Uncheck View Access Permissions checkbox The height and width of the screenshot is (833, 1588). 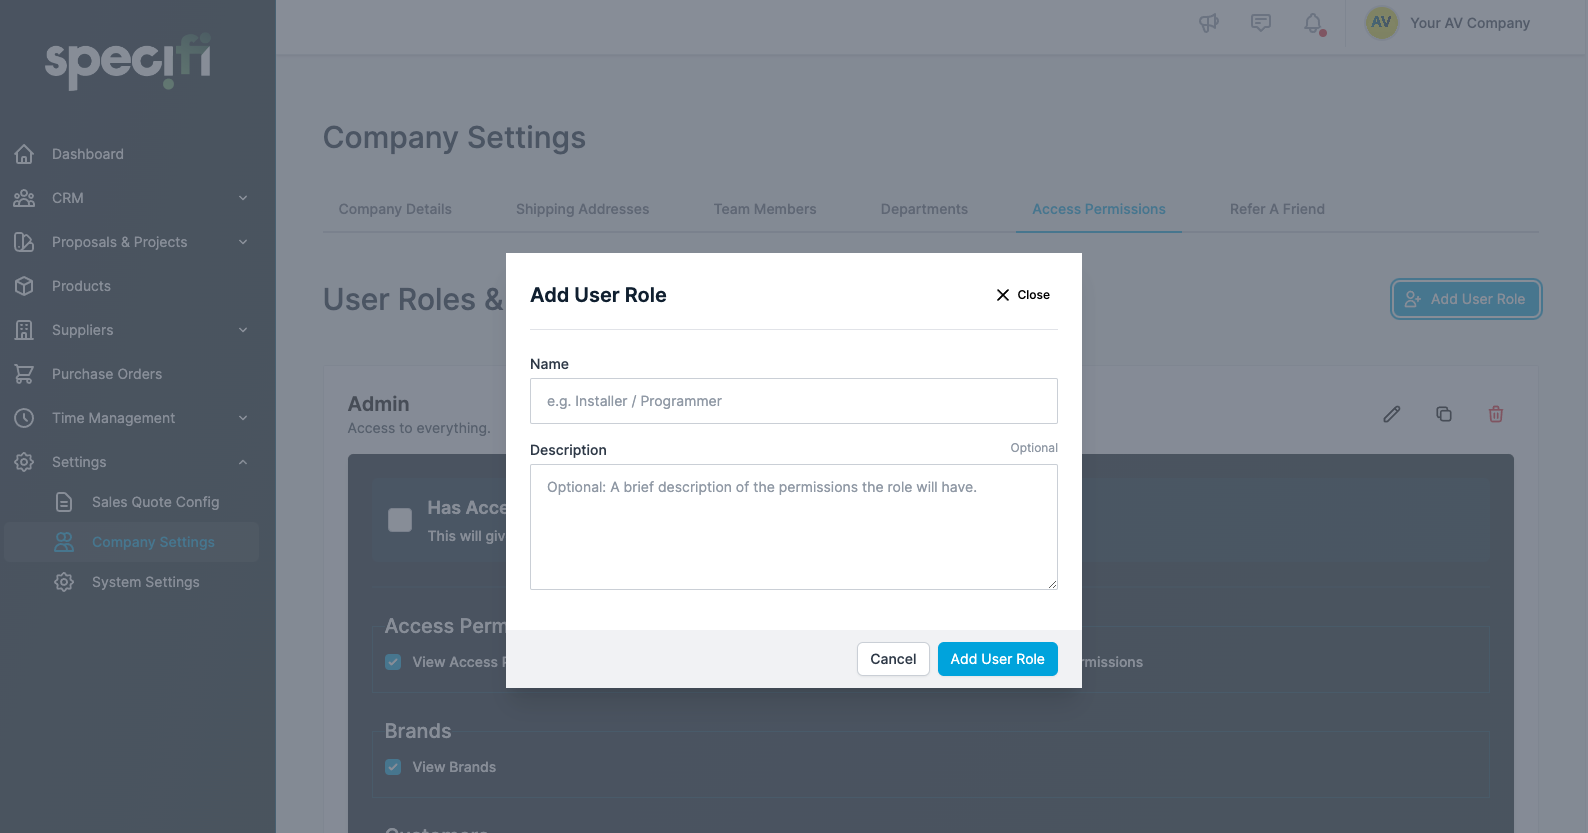click(393, 662)
